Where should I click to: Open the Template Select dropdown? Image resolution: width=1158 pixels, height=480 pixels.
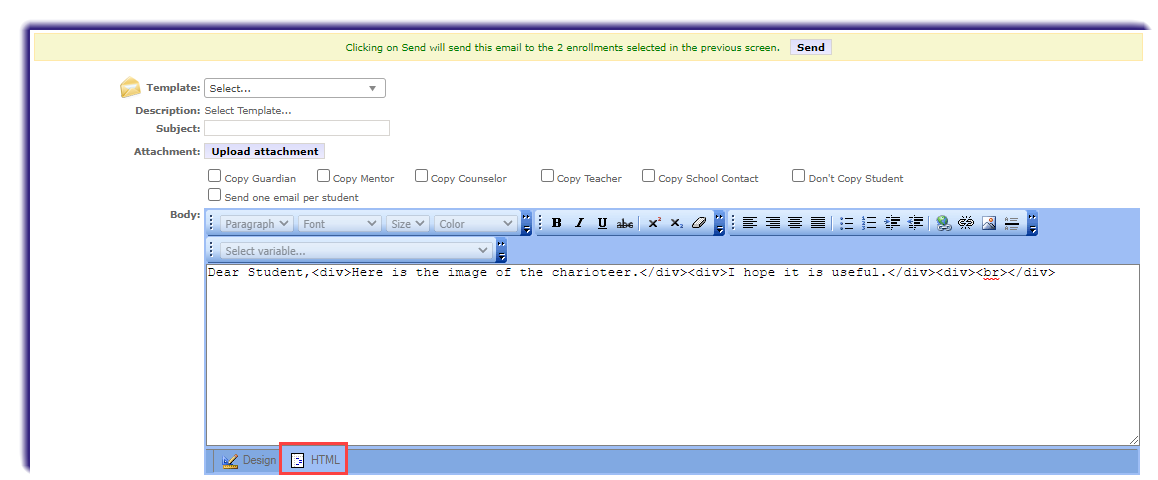(x=295, y=88)
